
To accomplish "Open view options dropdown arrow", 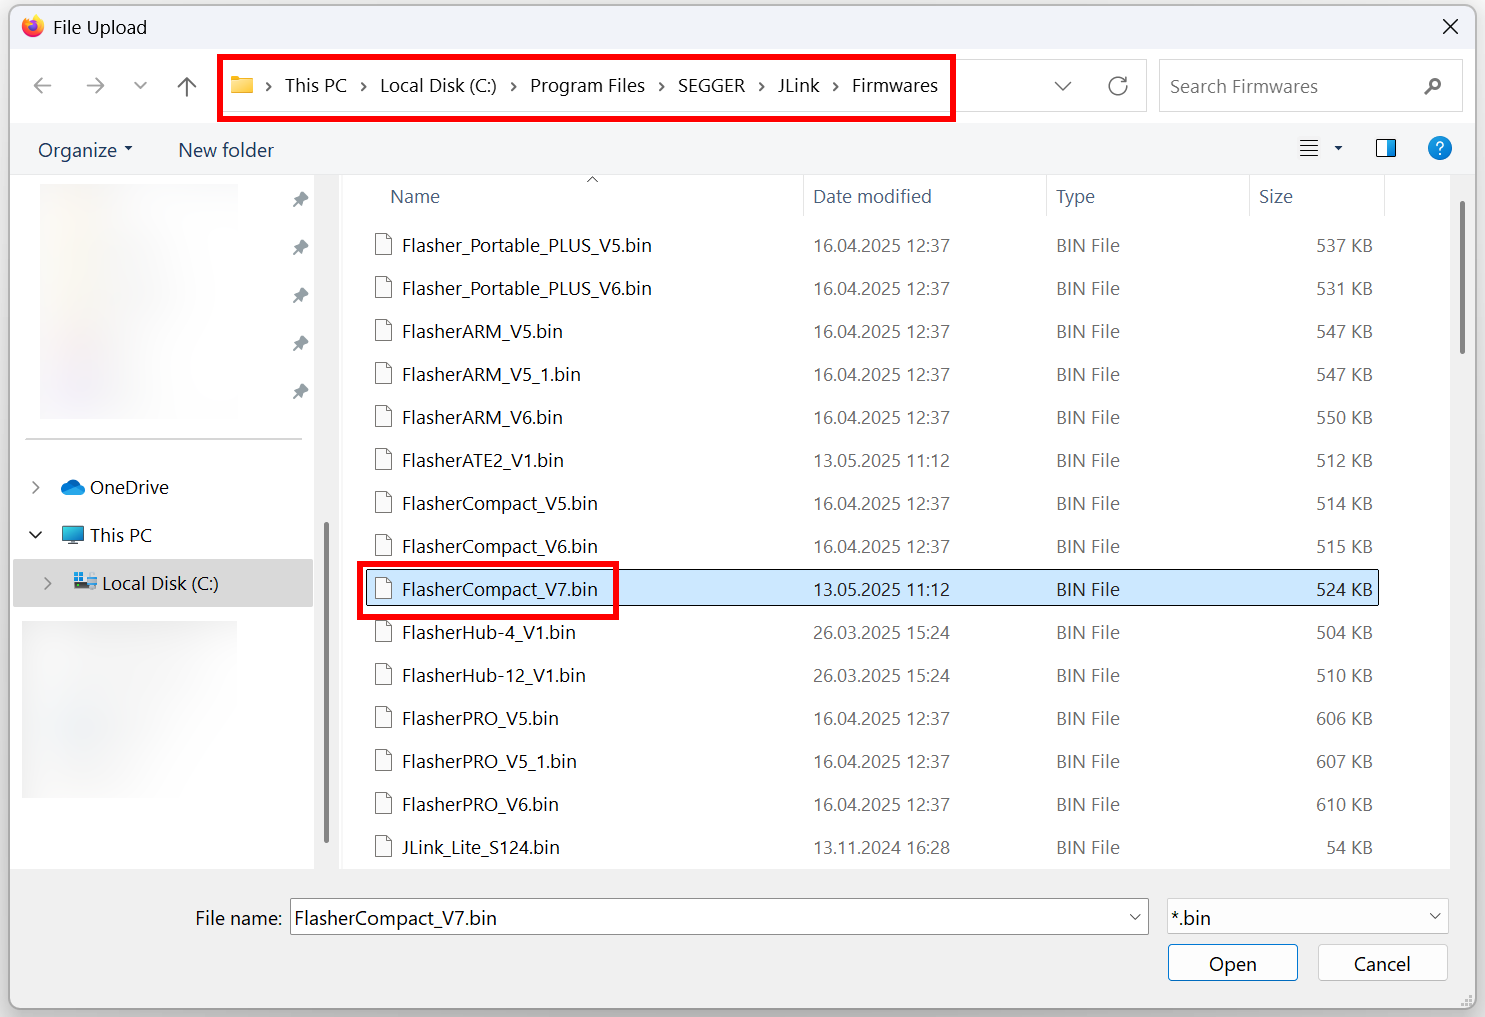I will coord(1338,149).
